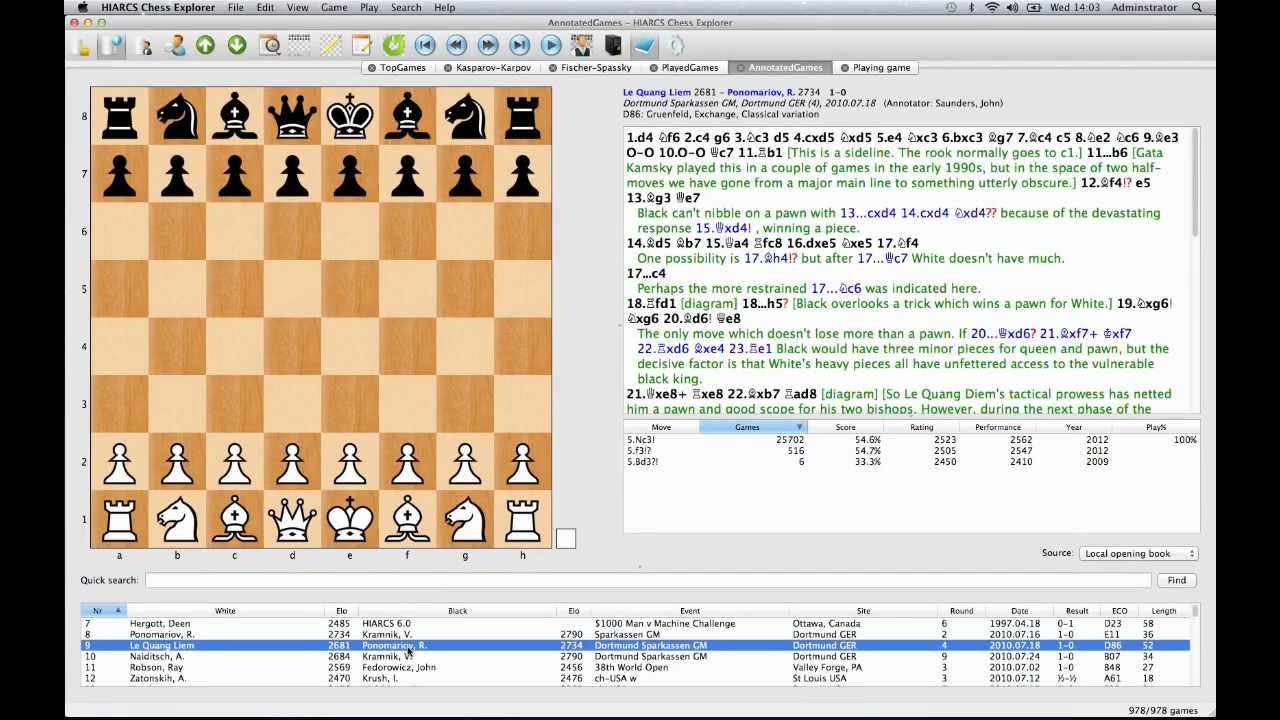Close the Playing game tab via its x
Image resolution: width=1280 pixels, height=720 pixels.
(x=844, y=68)
